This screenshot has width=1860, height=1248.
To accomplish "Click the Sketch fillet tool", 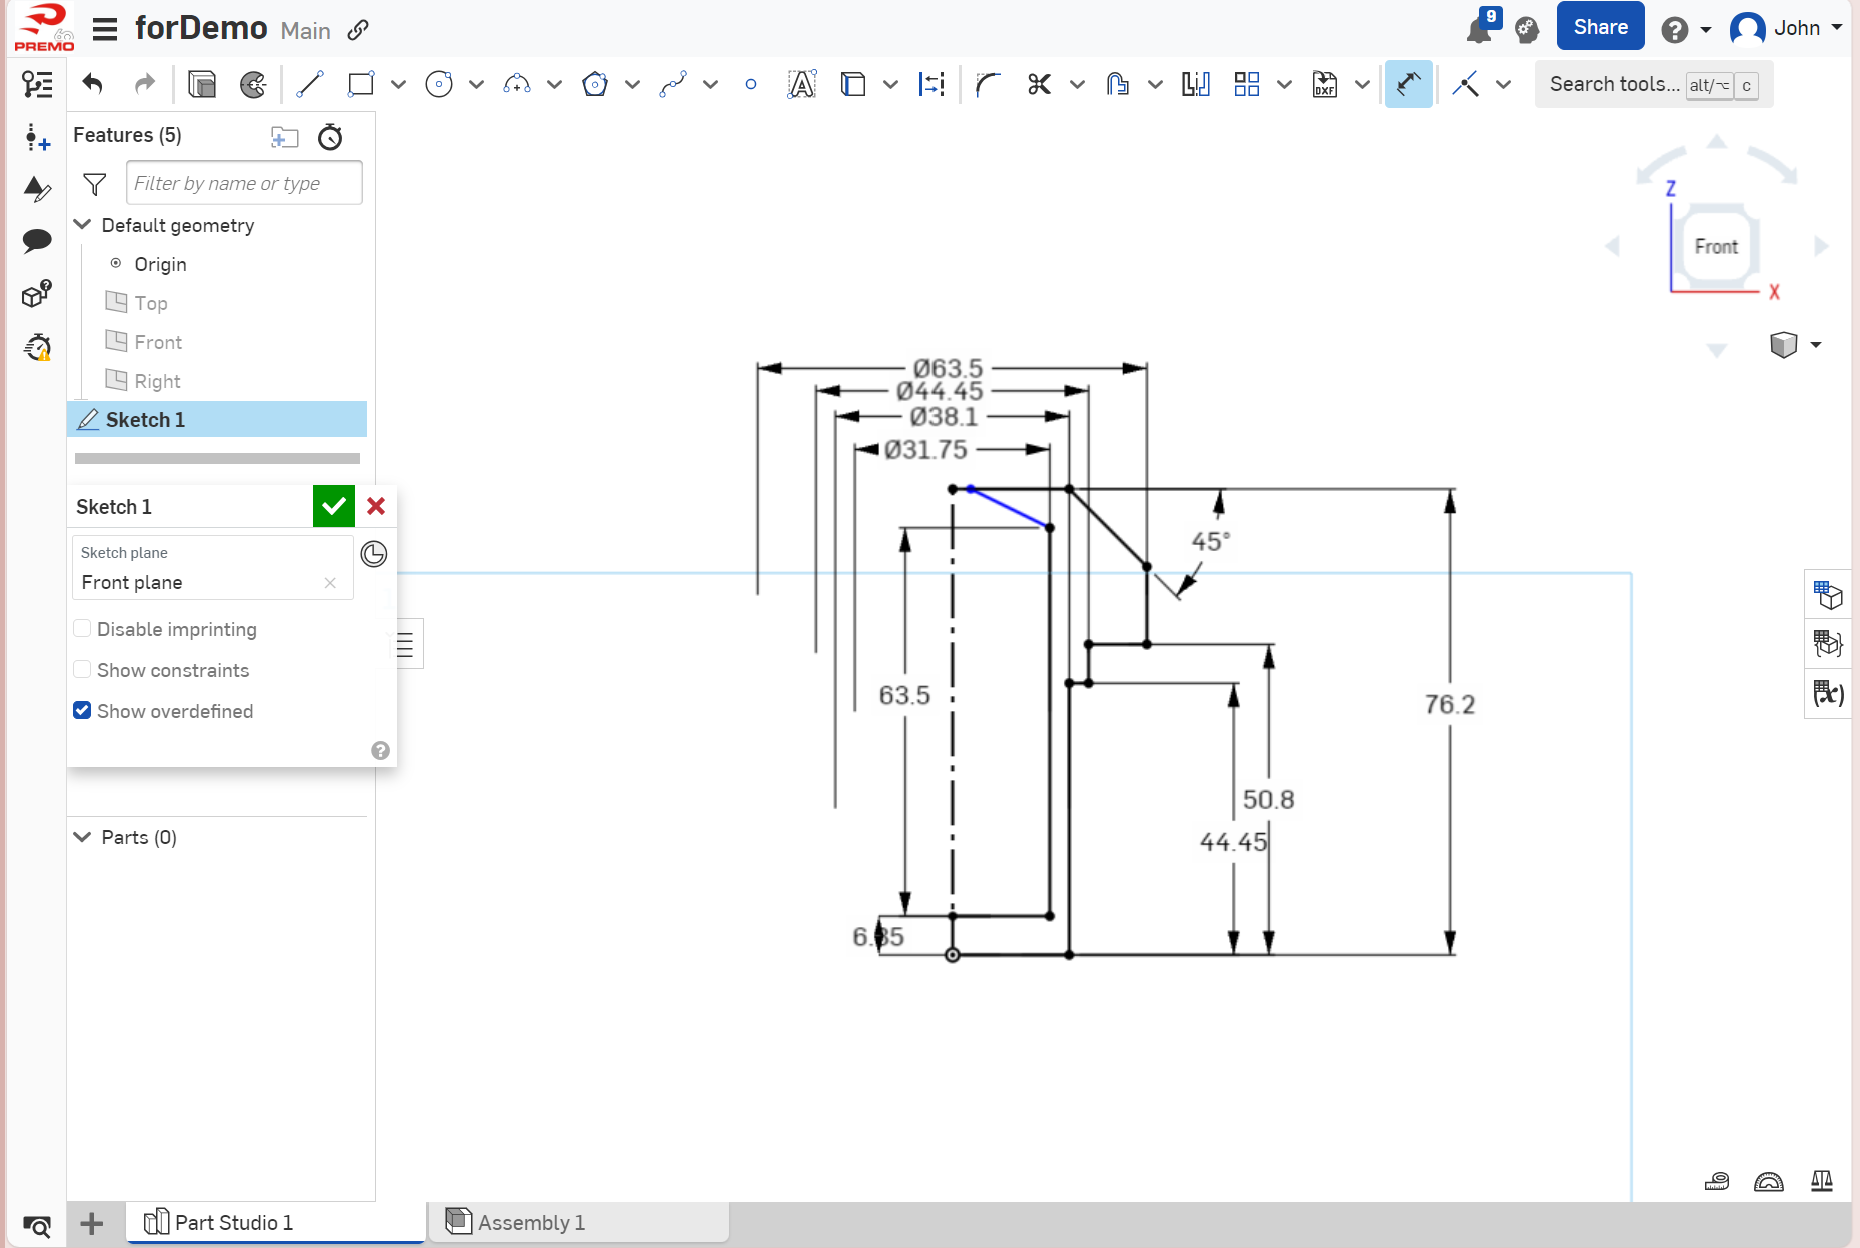I will 987,85.
